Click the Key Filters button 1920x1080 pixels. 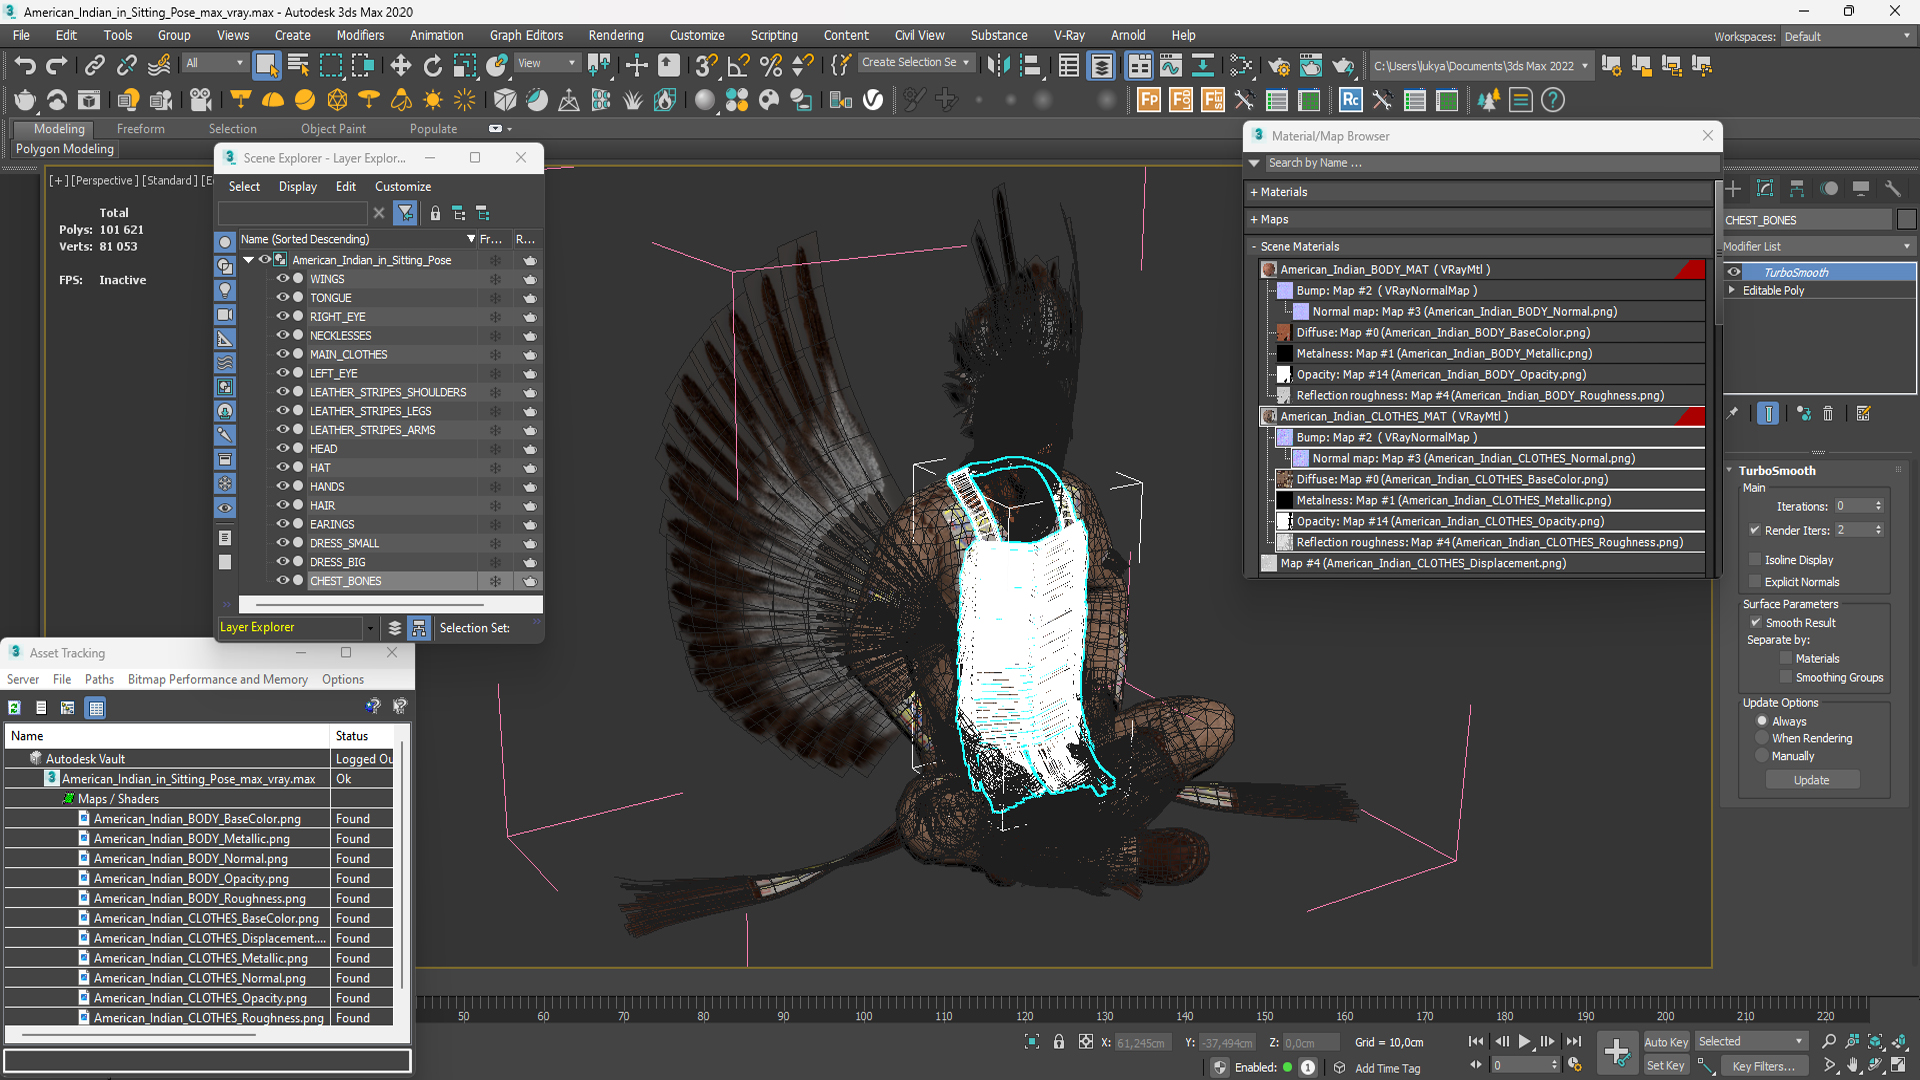(1764, 1066)
